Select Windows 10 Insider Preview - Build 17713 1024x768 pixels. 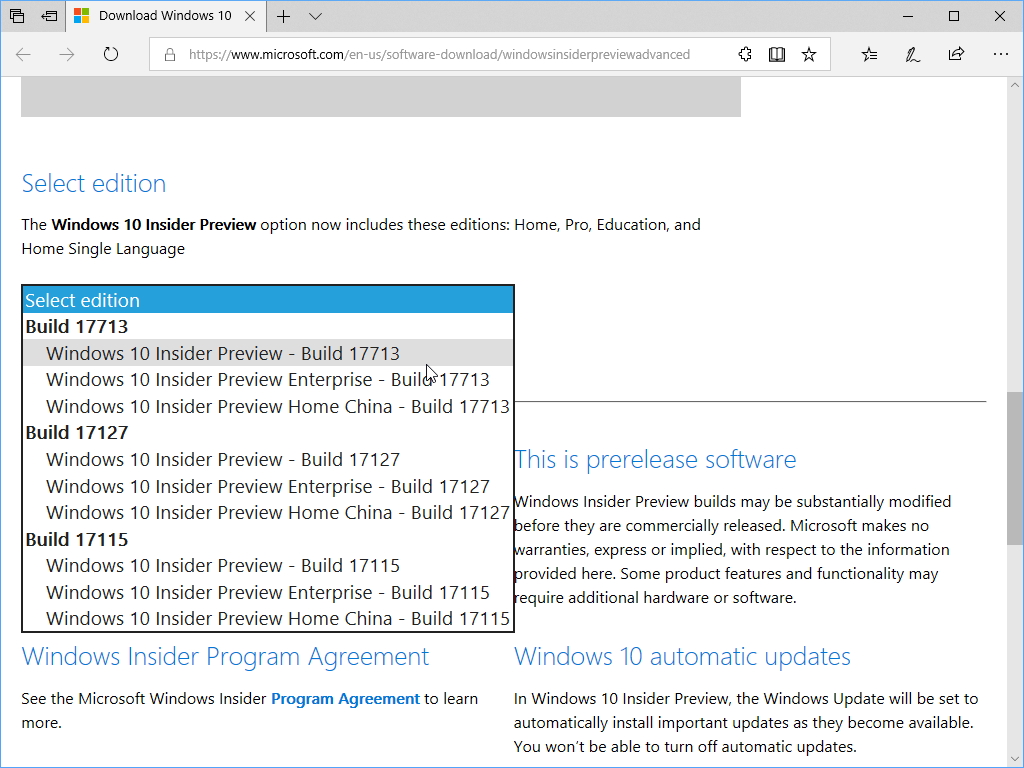[222, 353]
